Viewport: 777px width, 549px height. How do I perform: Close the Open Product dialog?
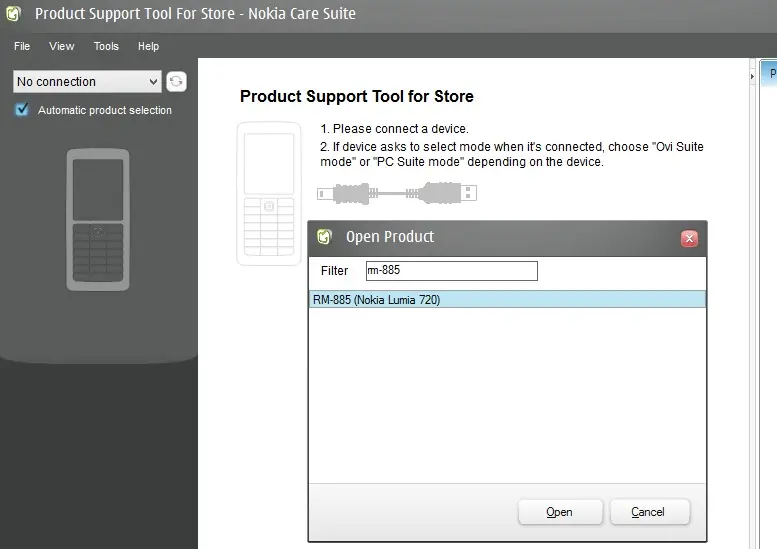point(689,238)
